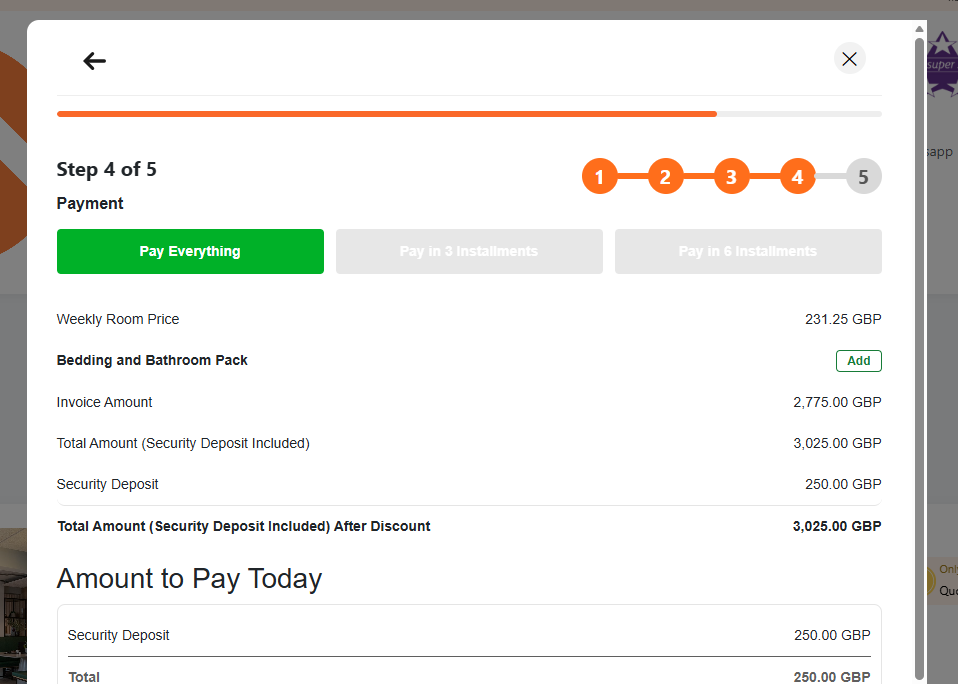958x684 pixels.
Task: Select step 2 circle in stepper
Action: (x=665, y=176)
